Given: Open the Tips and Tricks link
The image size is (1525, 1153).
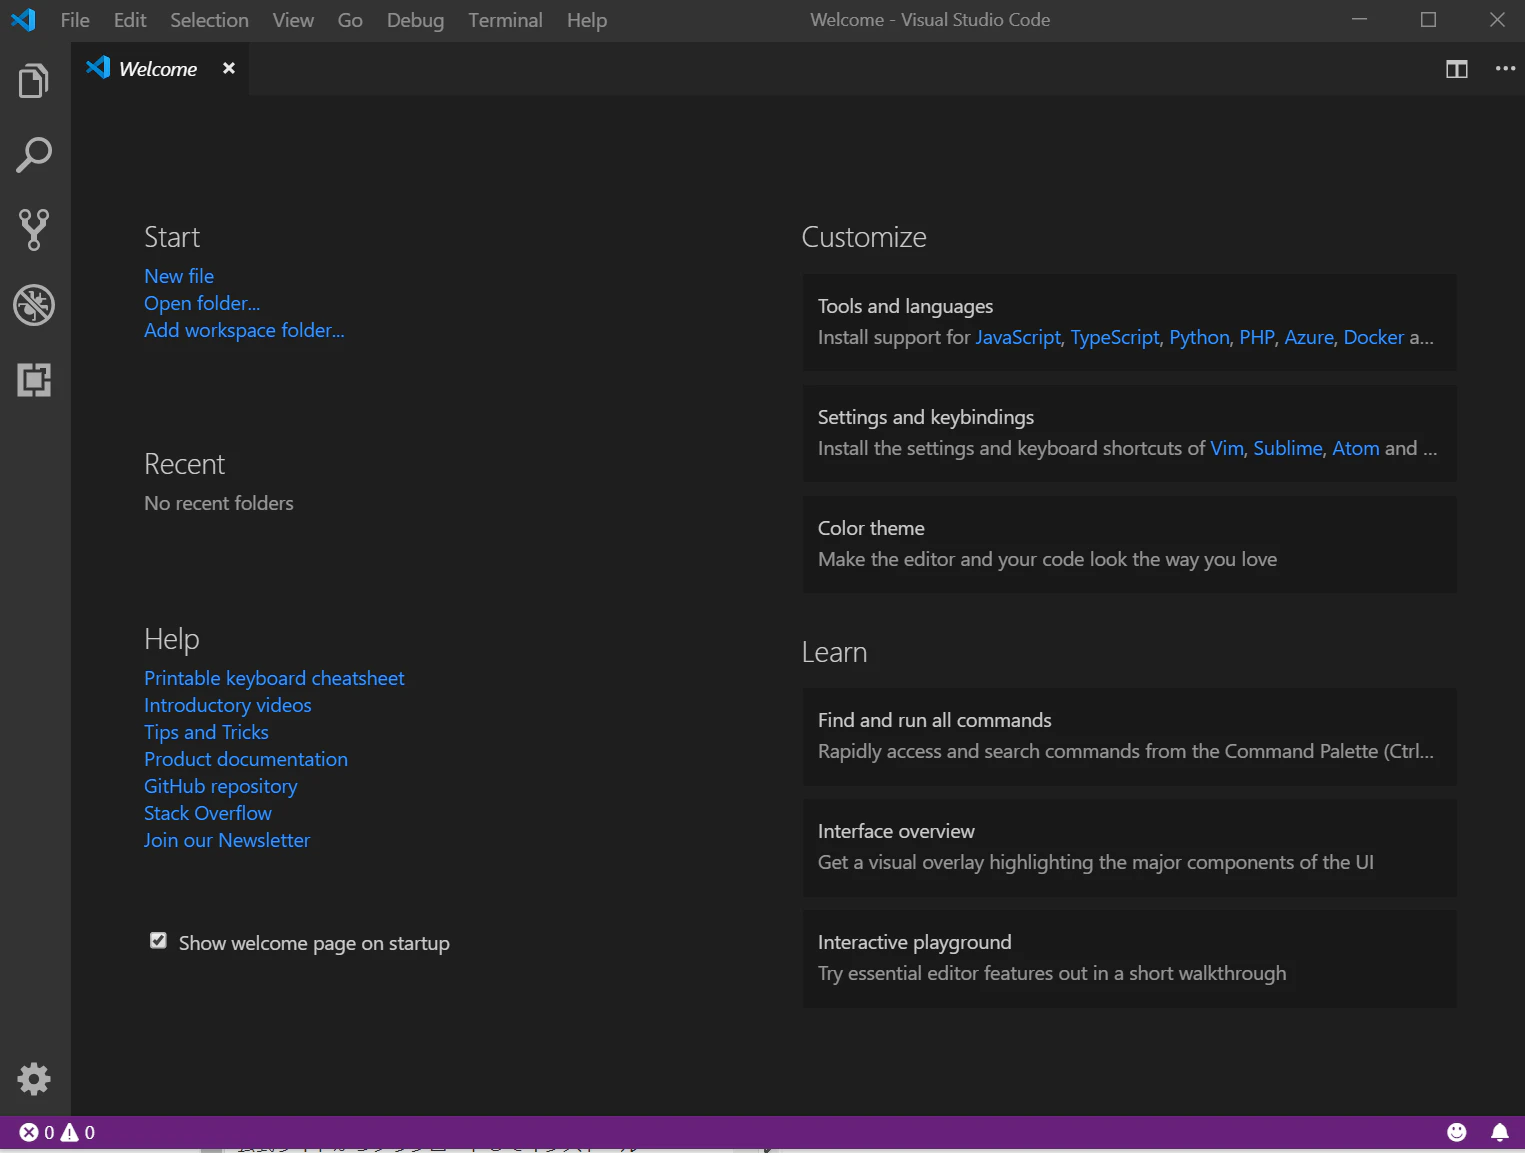Looking at the screenshot, I should coord(206,732).
